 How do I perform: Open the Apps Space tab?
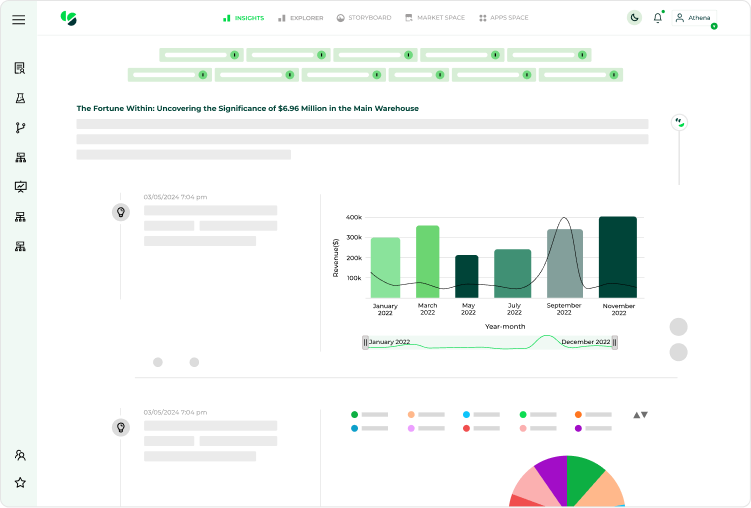tap(503, 18)
